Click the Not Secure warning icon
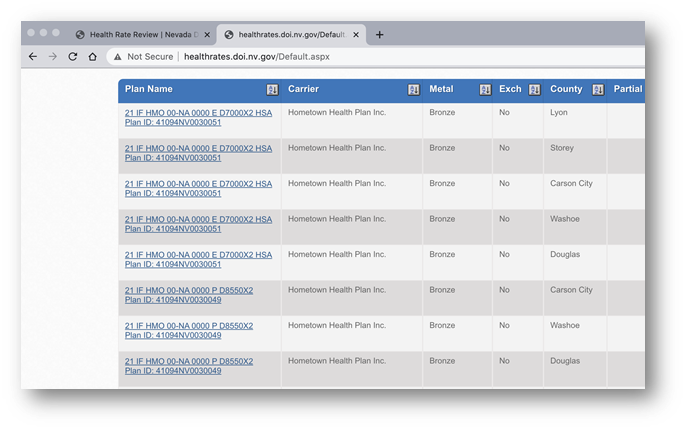Screen dimensions: 687x431 117,57
